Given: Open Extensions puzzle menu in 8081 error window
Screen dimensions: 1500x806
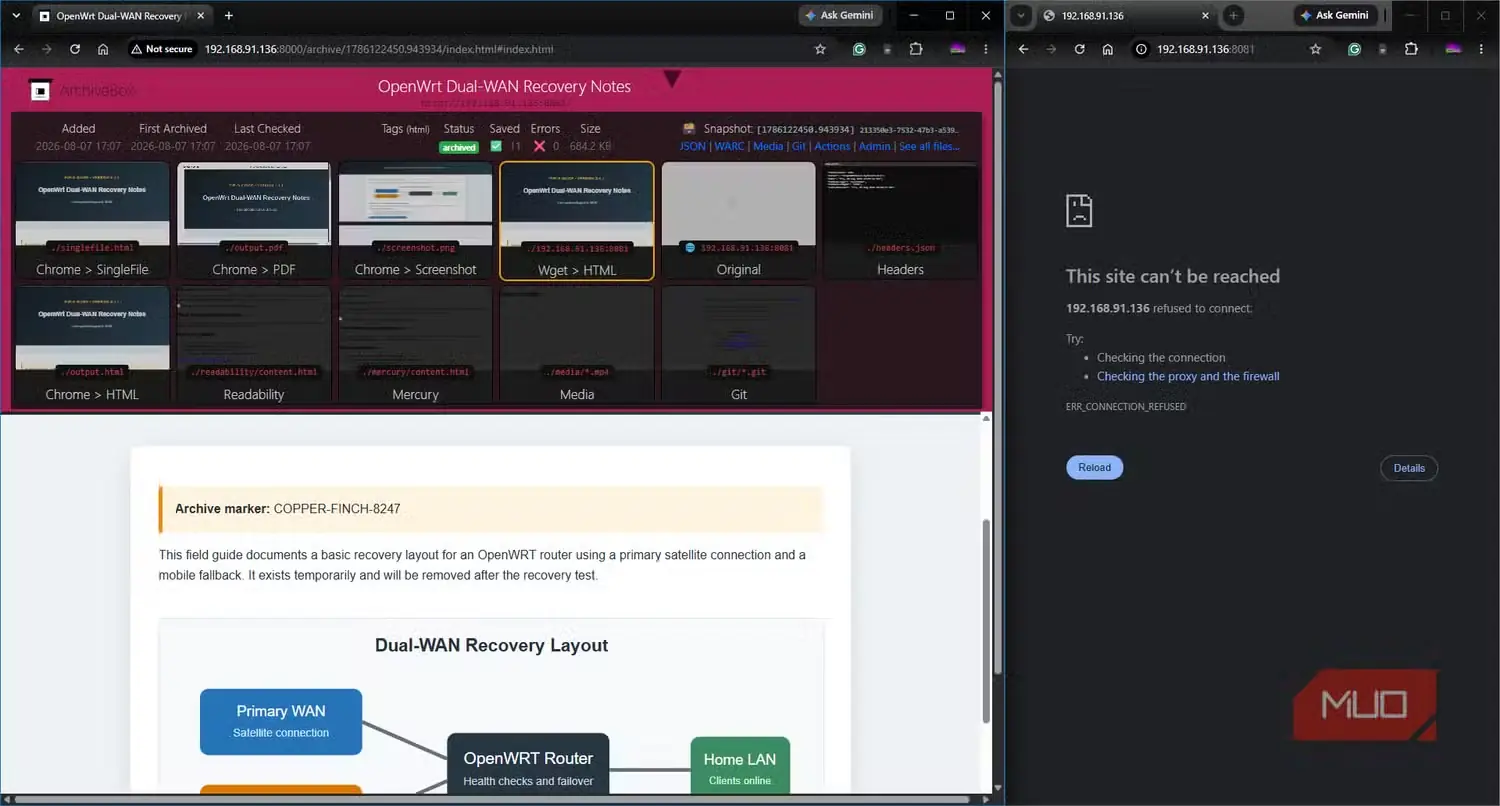Looking at the screenshot, I should click(1411, 49).
